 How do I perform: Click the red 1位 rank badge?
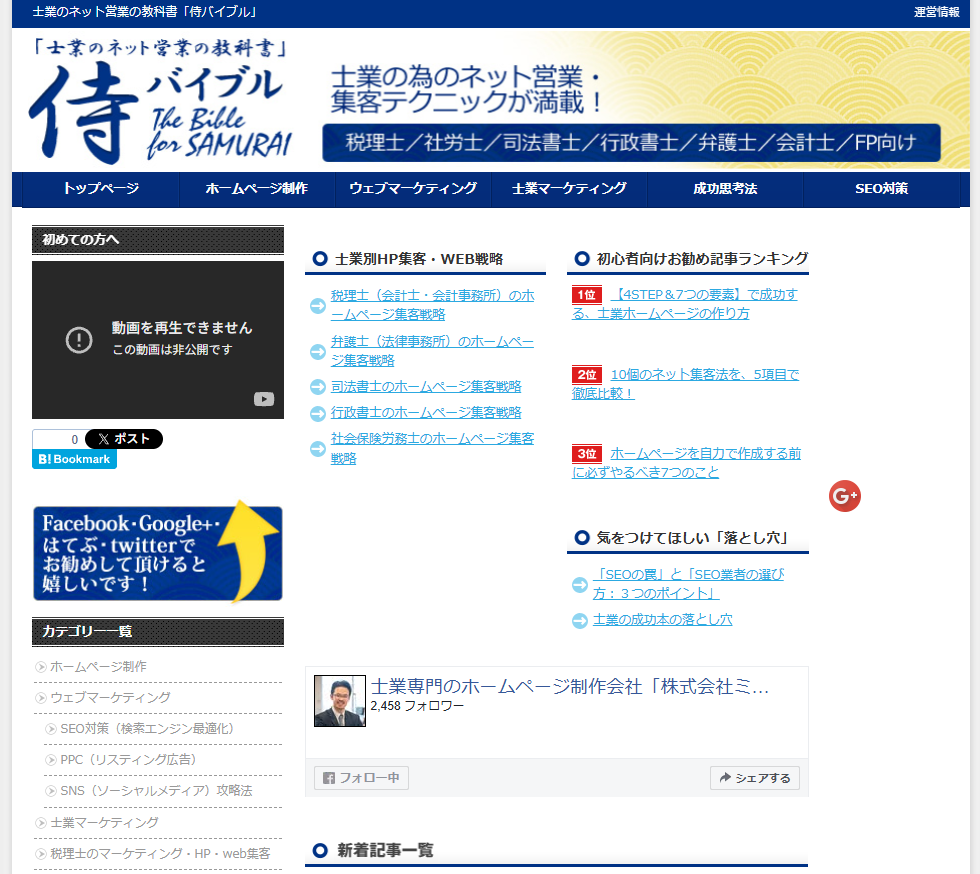tap(587, 295)
